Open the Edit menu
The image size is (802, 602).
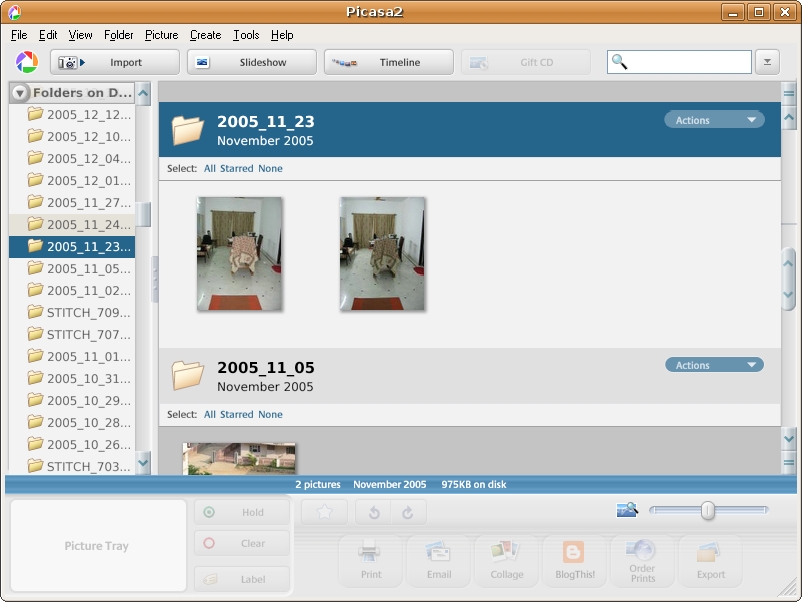coord(48,35)
